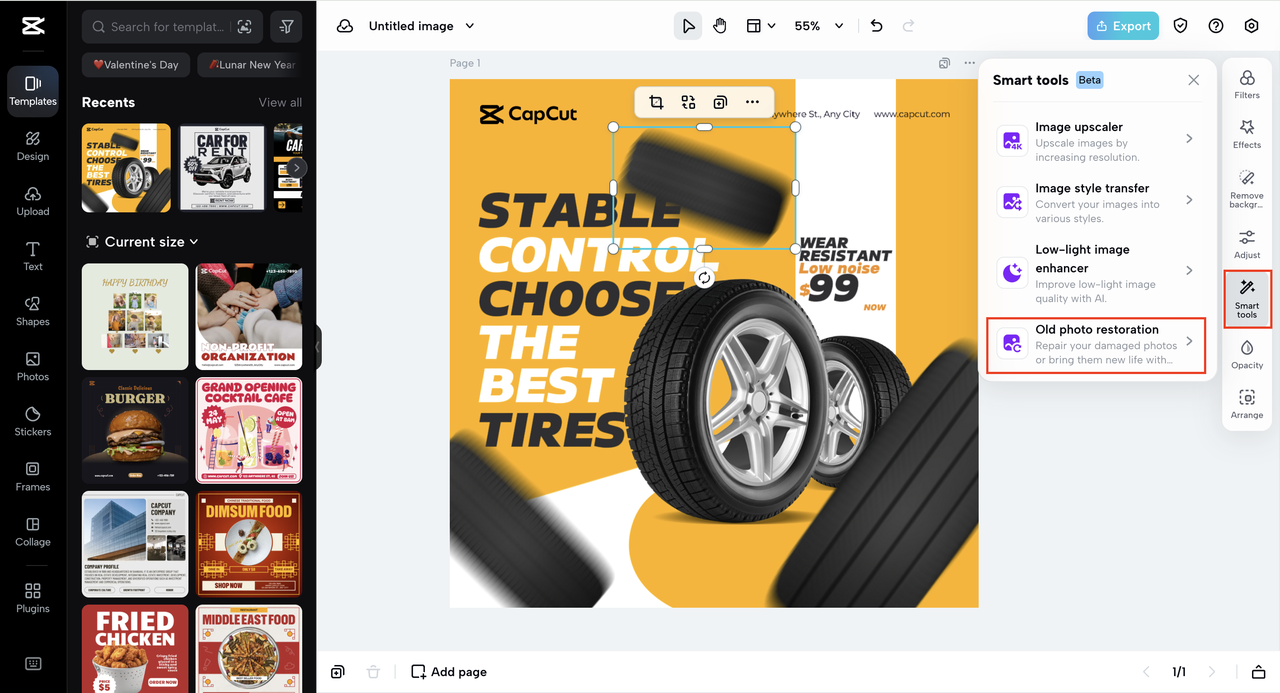Viewport: 1280px width, 693px height.
Task: Open the Old photo restoration tool
Action: pyautogui.click(x=1097, y=344)
